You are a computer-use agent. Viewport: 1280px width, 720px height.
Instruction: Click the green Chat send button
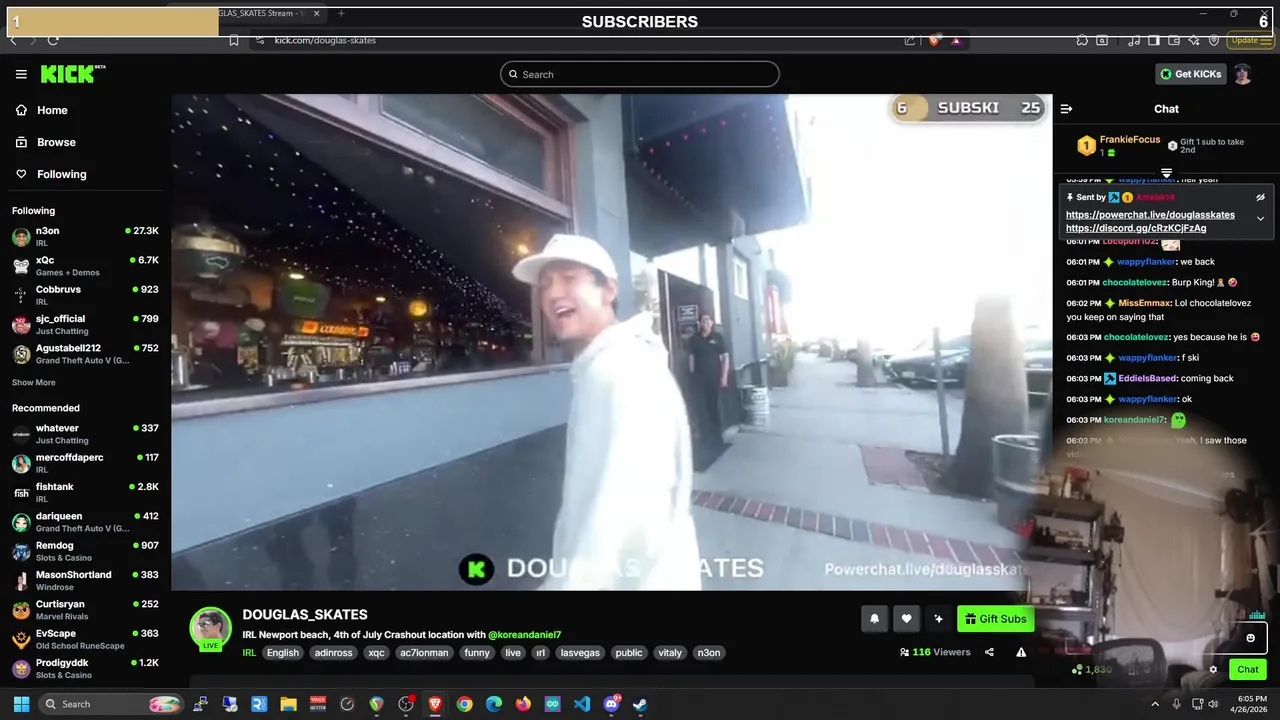point(1248,670)
